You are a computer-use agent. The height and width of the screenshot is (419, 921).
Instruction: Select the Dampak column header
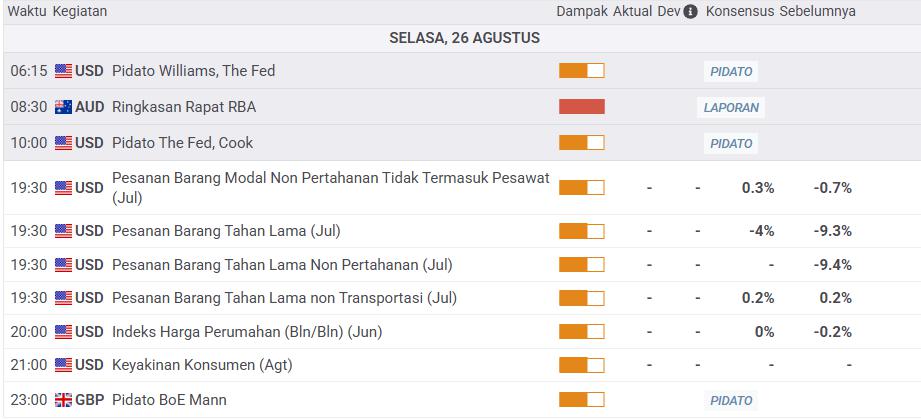click(x=581, y=12)
